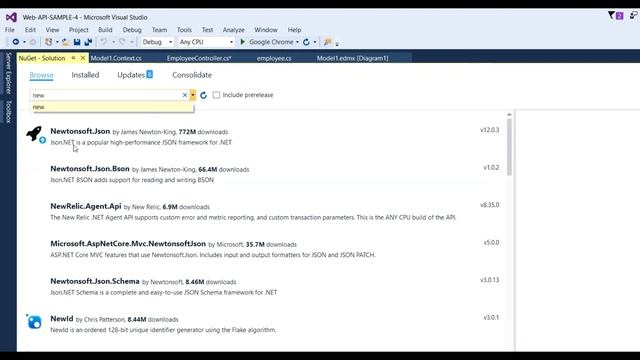This screenshot has height=360, width=640.
Task: Switch to the EmployeeController.cs tab
Action: [x=199, y=58]
